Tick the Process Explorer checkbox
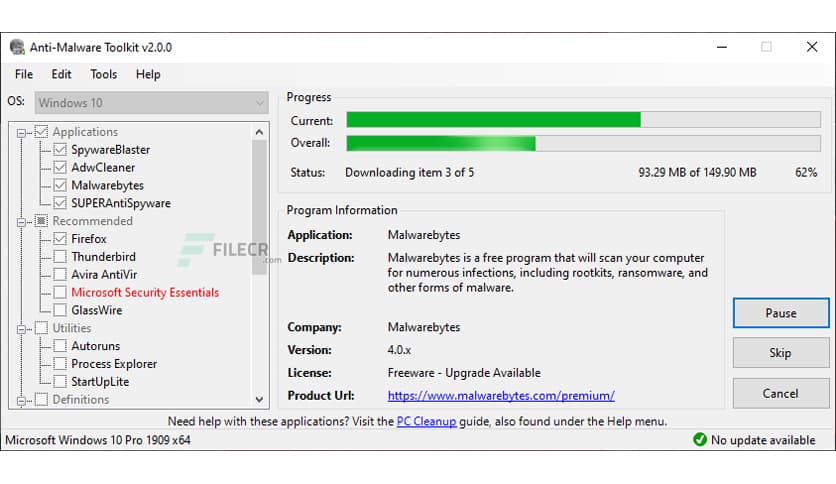836x484 pixels. tap(60, 364)
